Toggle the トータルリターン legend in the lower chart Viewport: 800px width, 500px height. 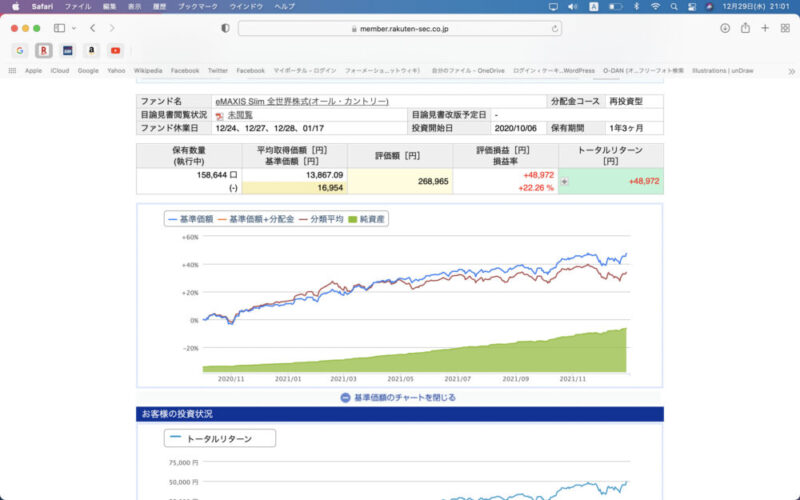pyautogui.click(x=211, y=438)
